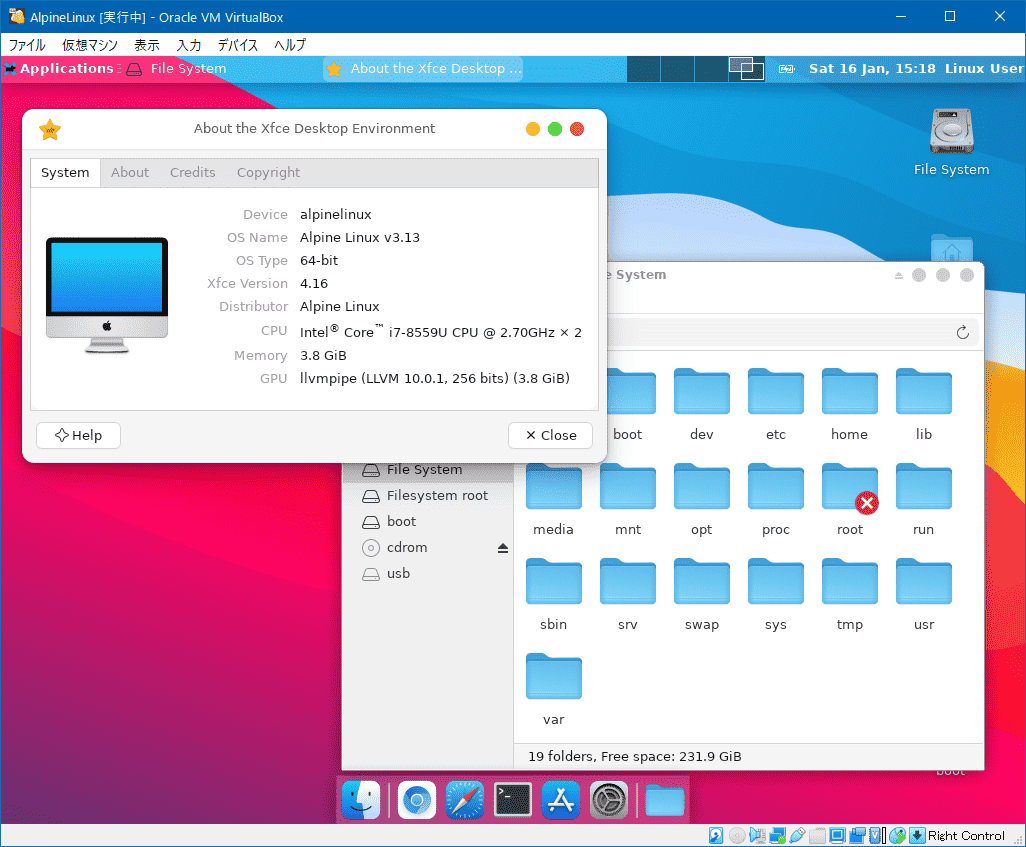The image size is (1026, 847).
Task: Open the ファイル menu
Action: click(27, 45)
